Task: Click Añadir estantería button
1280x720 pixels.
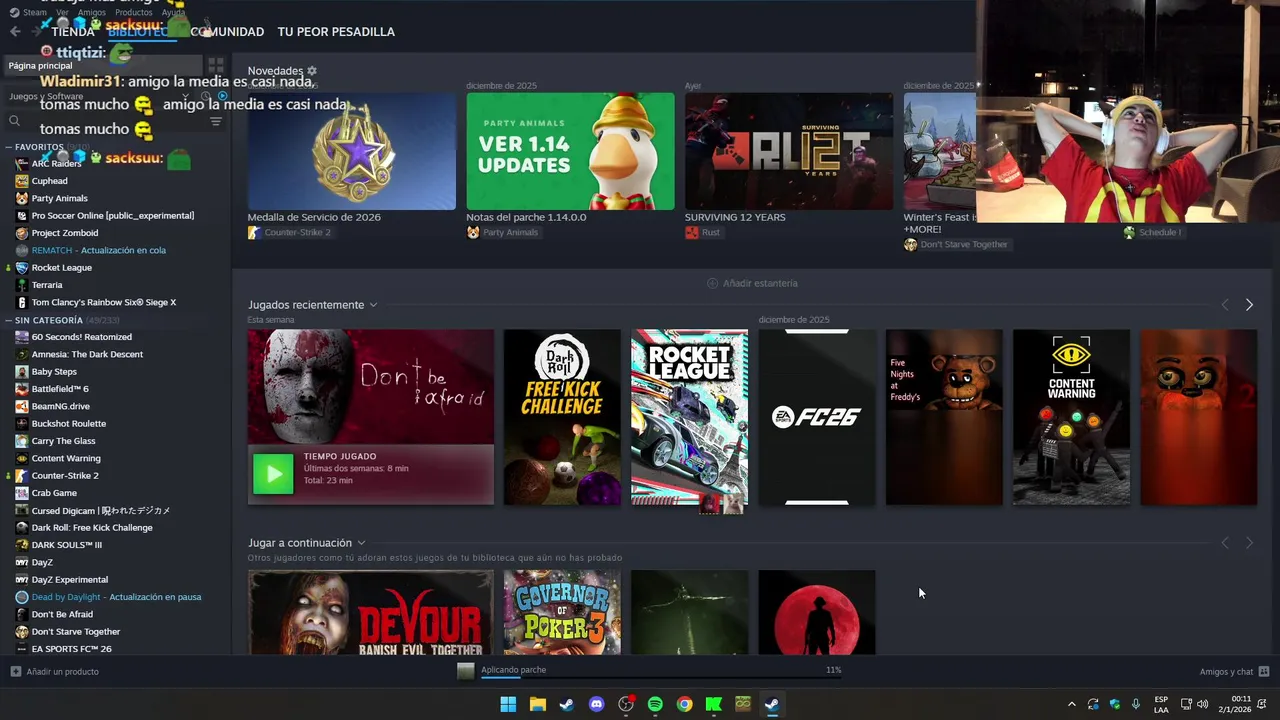Action: (752, 283)
